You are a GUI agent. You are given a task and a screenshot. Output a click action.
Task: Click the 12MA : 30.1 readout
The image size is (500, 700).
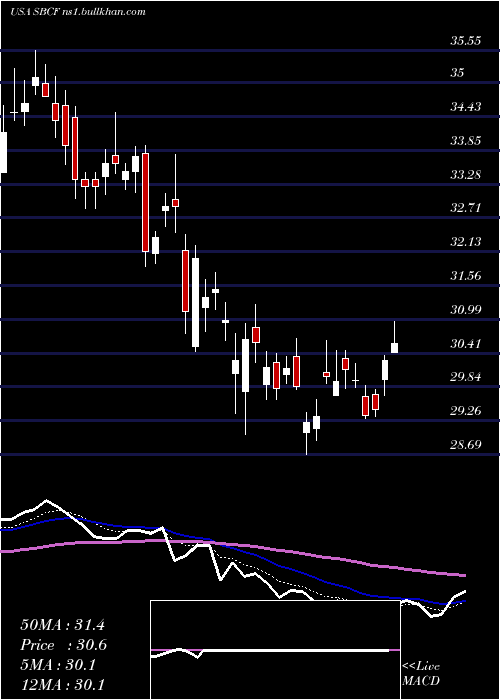[x=62, y=684]
